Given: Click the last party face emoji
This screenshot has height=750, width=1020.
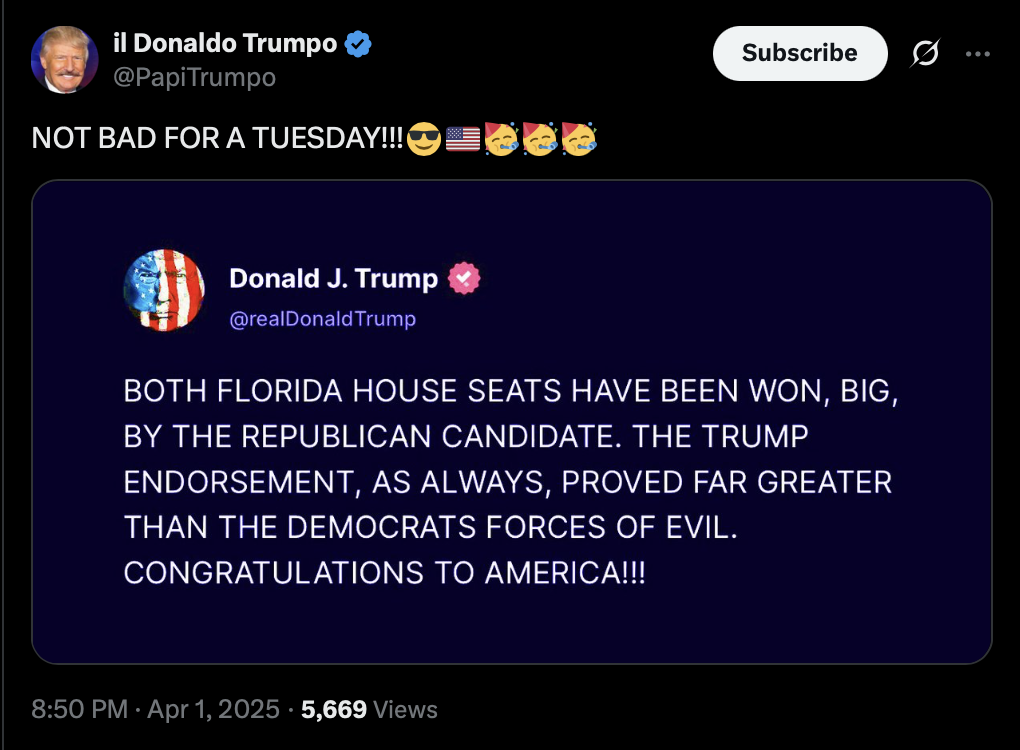Looking at the screenshot, I should 579,141.
